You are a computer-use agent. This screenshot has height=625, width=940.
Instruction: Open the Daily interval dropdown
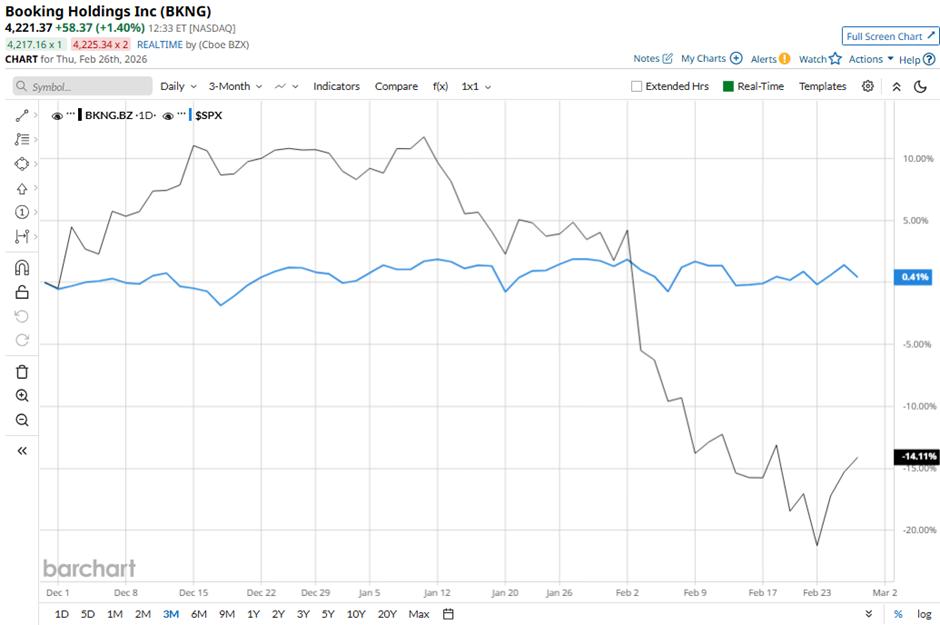click(179, 86)
